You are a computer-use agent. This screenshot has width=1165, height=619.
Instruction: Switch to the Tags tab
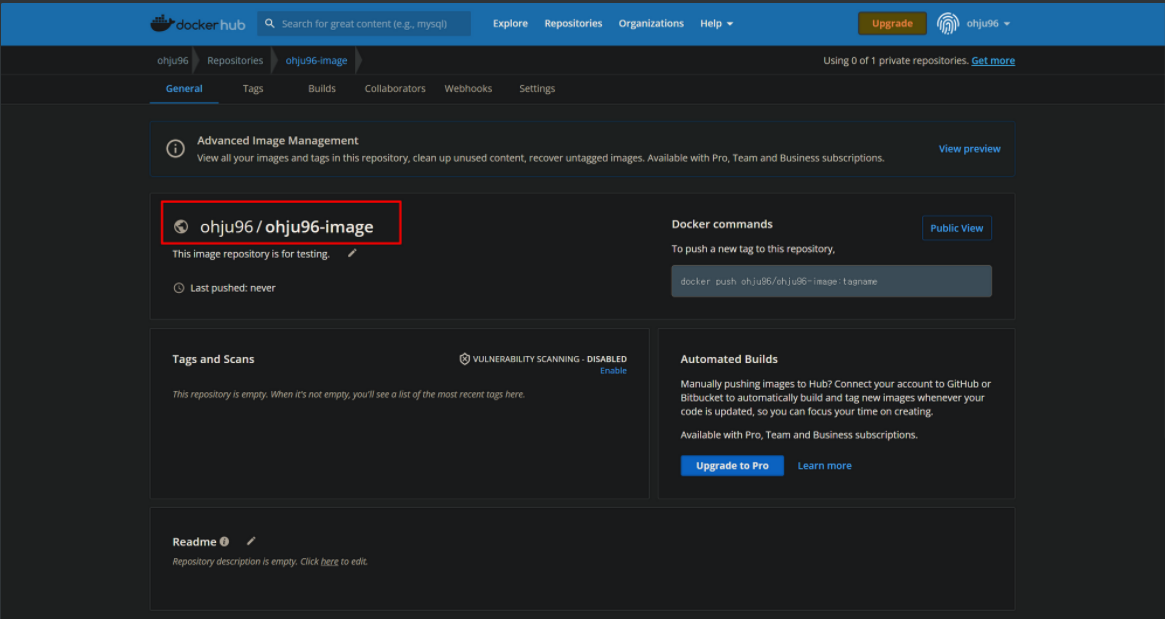(253, 88)
